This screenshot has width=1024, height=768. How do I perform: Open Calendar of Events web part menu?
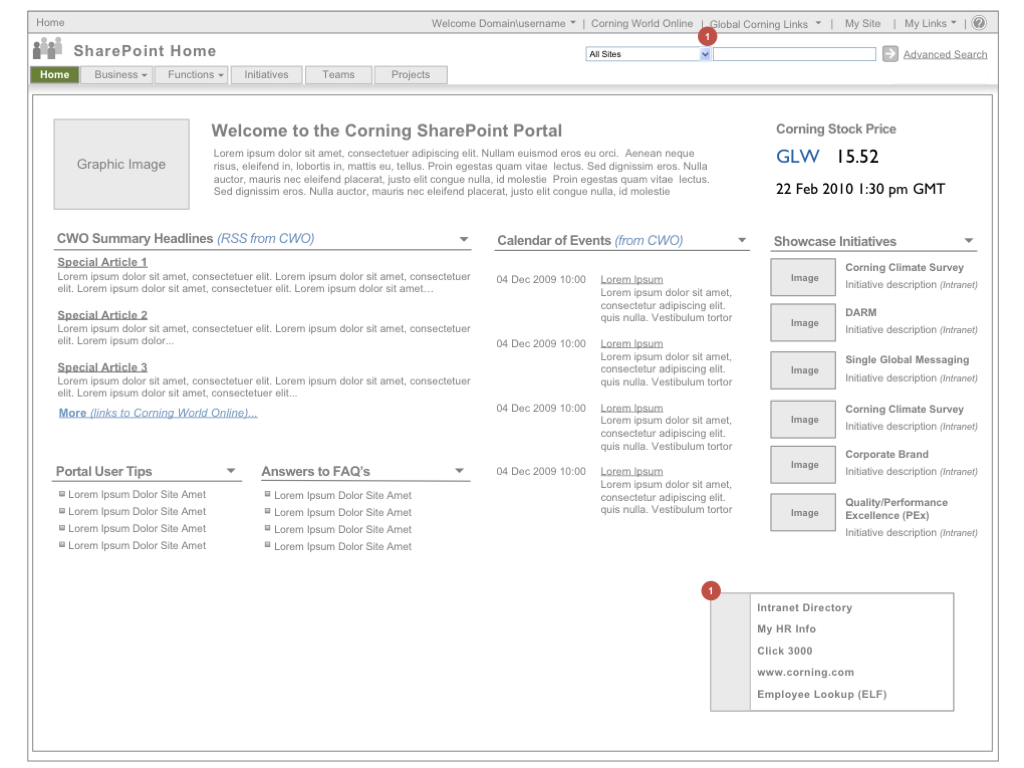[x=742, y=240]
